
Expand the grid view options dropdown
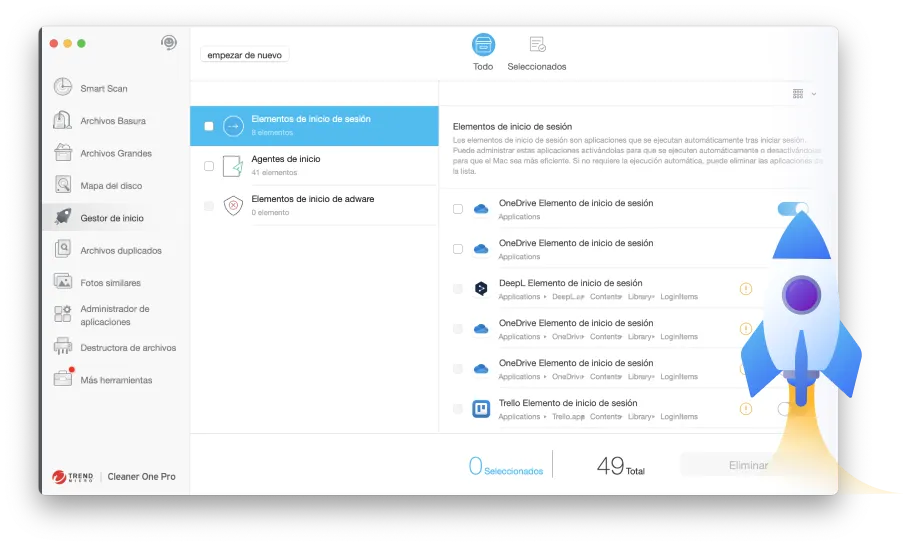pos(804,94)
